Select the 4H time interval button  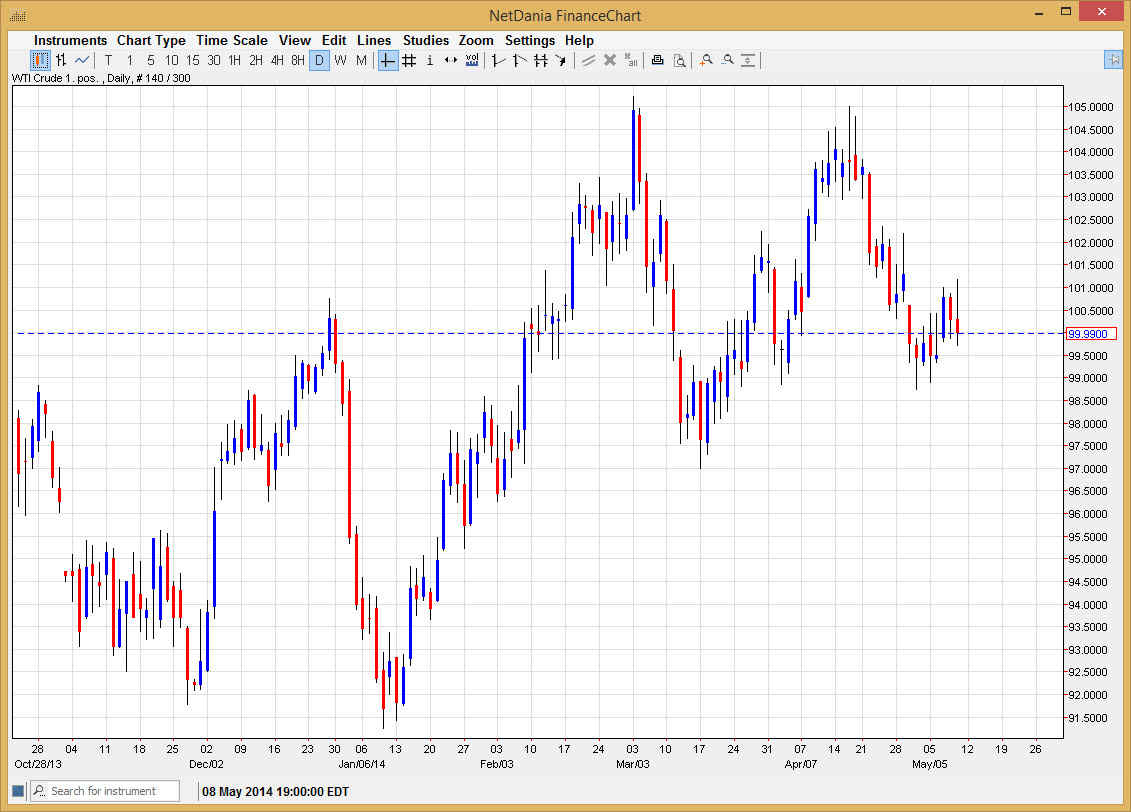coord(277,60)
